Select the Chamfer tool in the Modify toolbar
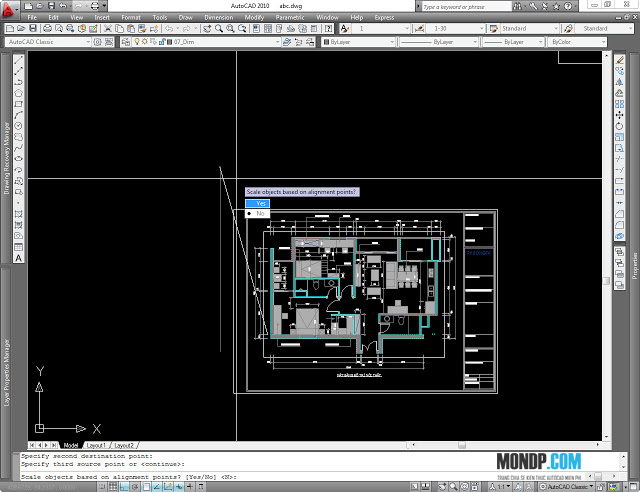Image resolution: width=640 pixels, height=492 pixels. 620,214
